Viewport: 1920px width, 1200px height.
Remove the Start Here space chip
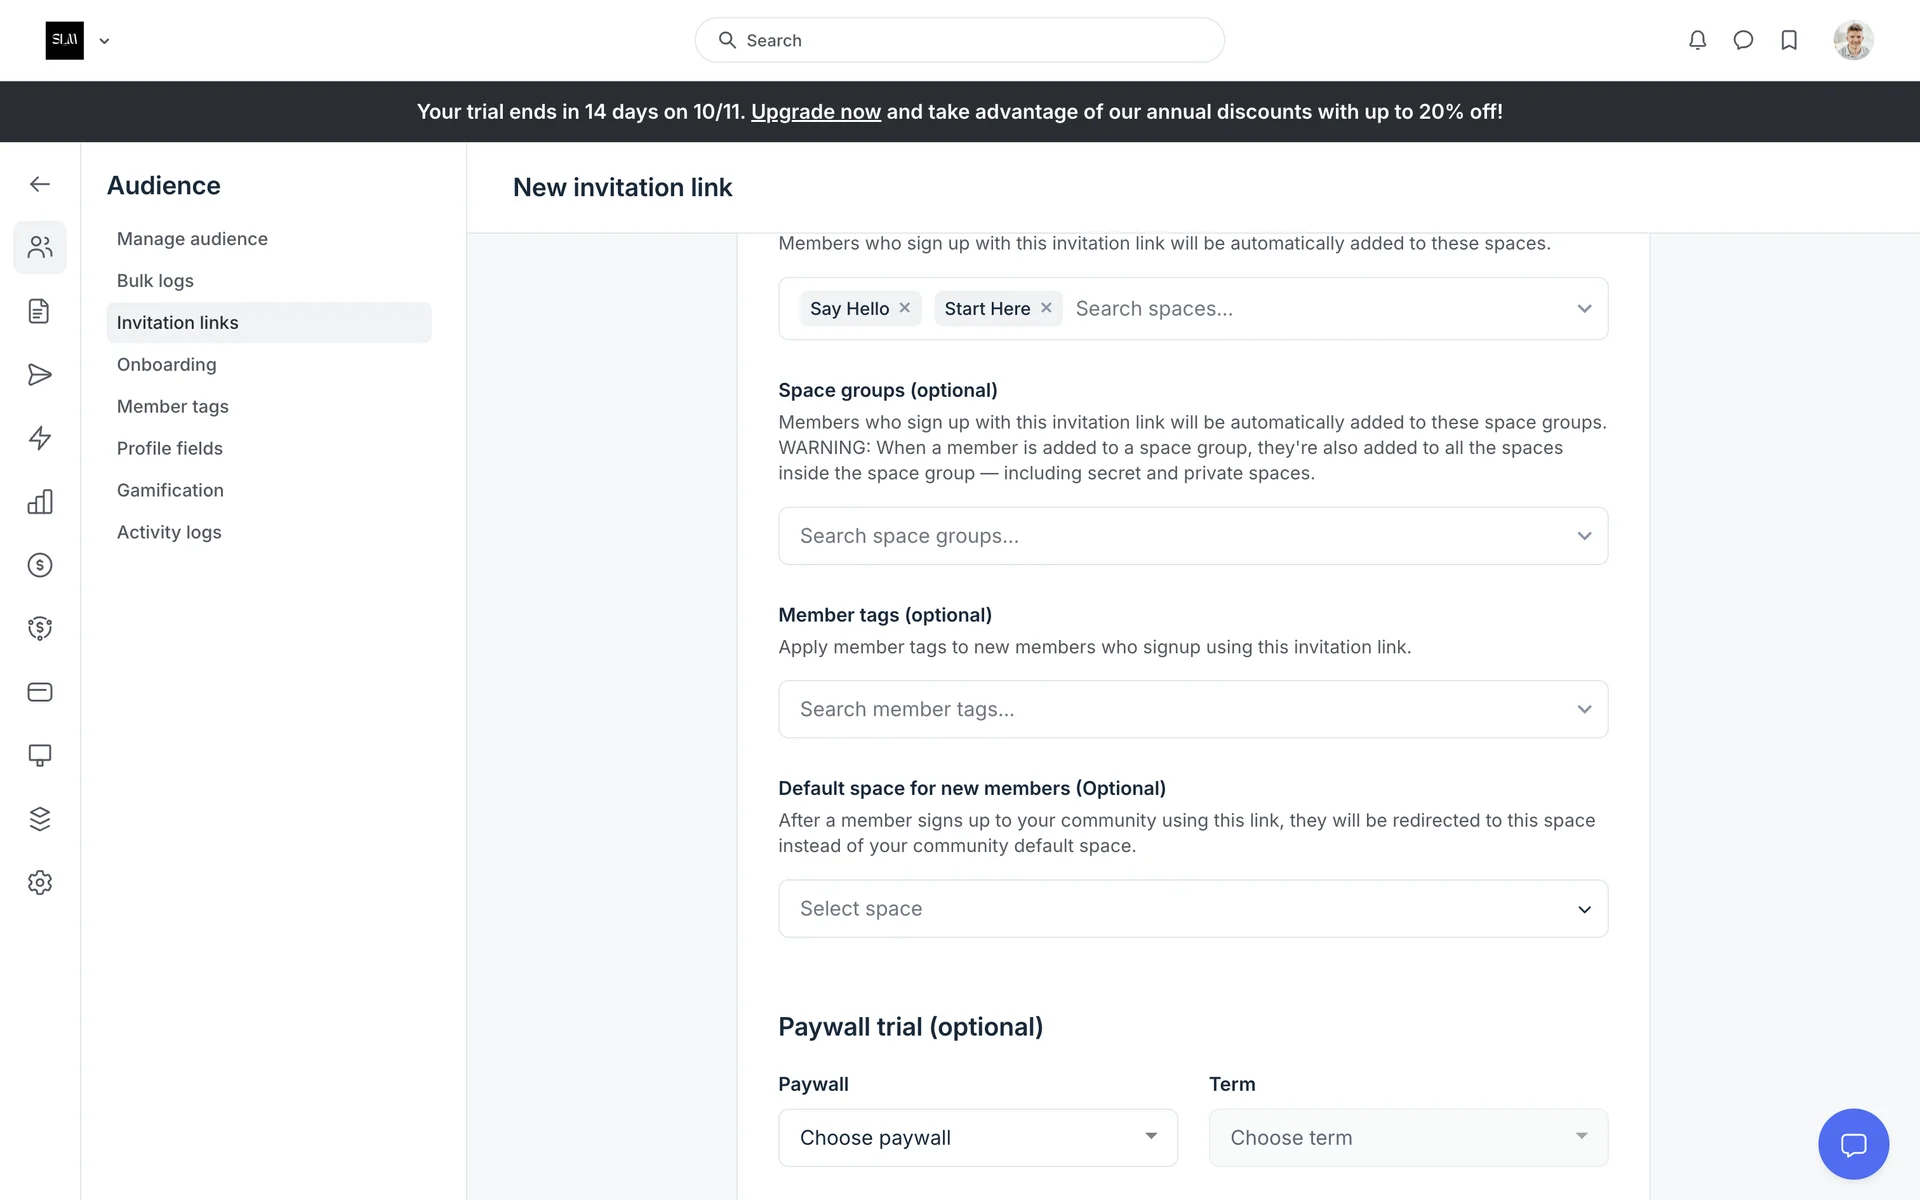tap(1046, 308)
